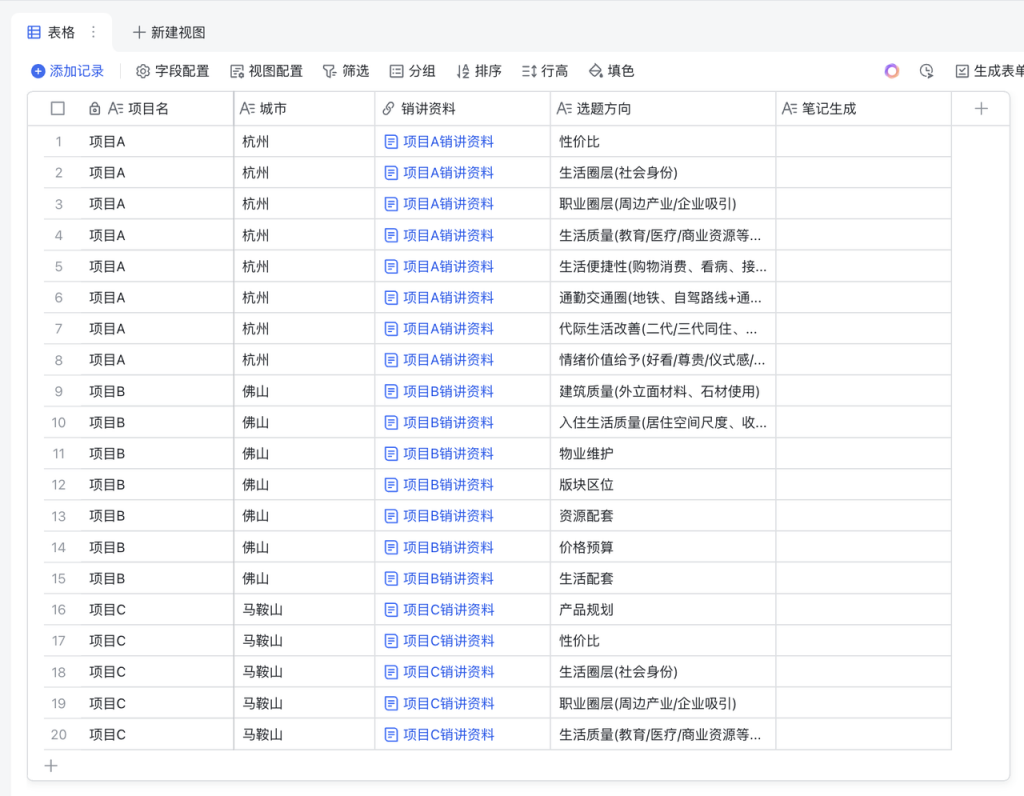Click 佛山 cell in row 14
The image size is (1024, 796).
coord(304,547)
